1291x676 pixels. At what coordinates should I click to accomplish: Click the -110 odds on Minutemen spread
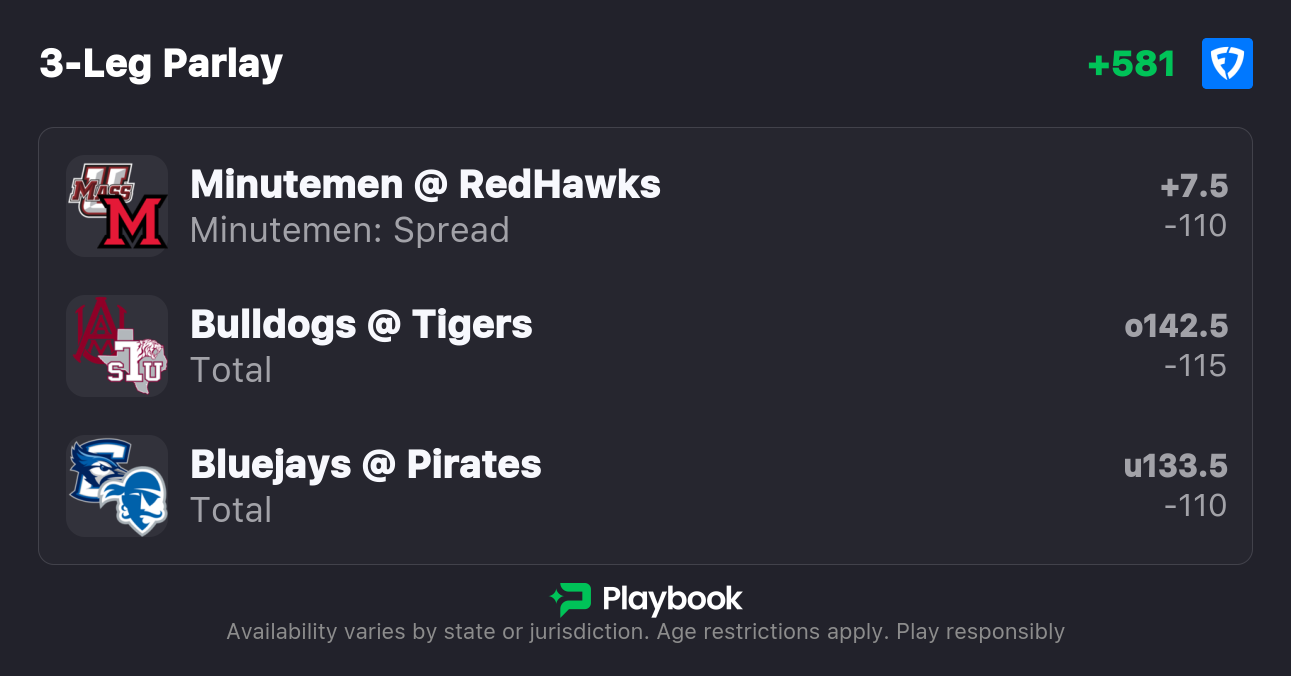pos(1195,226)
